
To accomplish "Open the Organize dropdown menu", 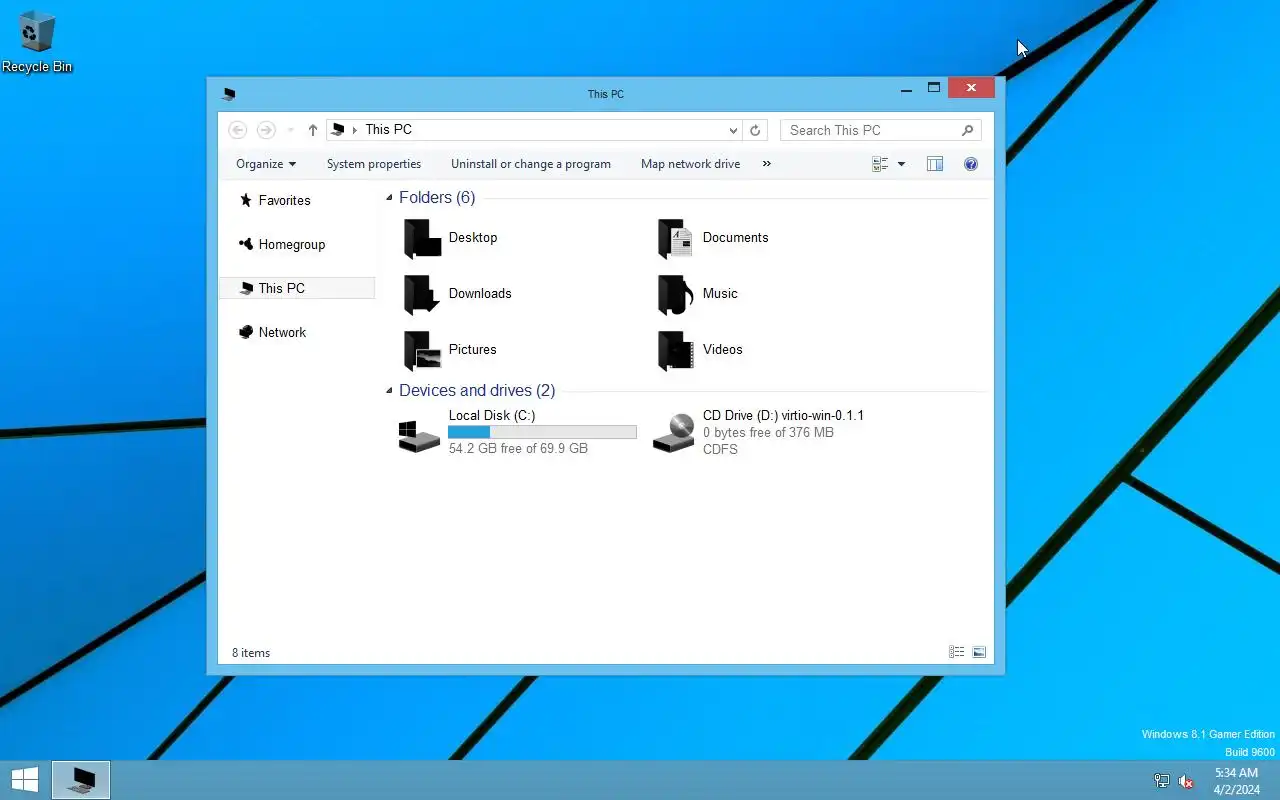I will click(266, 164).
